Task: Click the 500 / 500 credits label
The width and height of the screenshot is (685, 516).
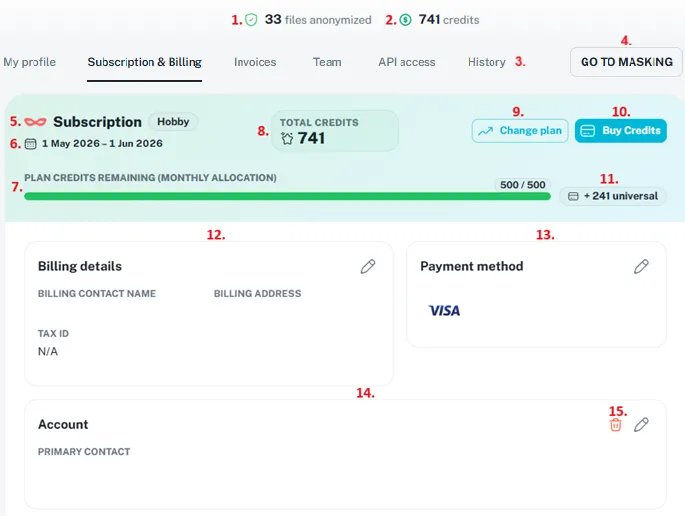Action: 522,185
